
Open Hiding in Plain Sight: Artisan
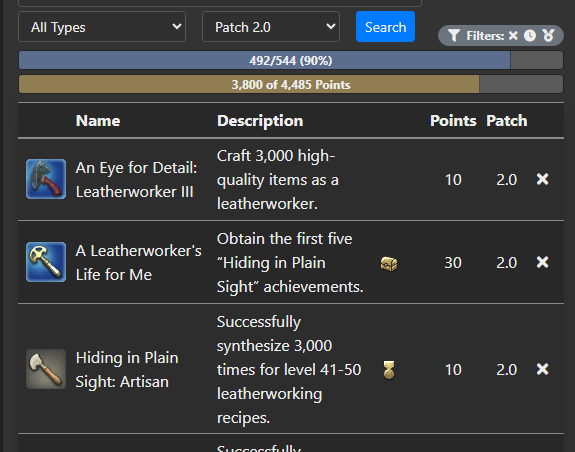127,370
